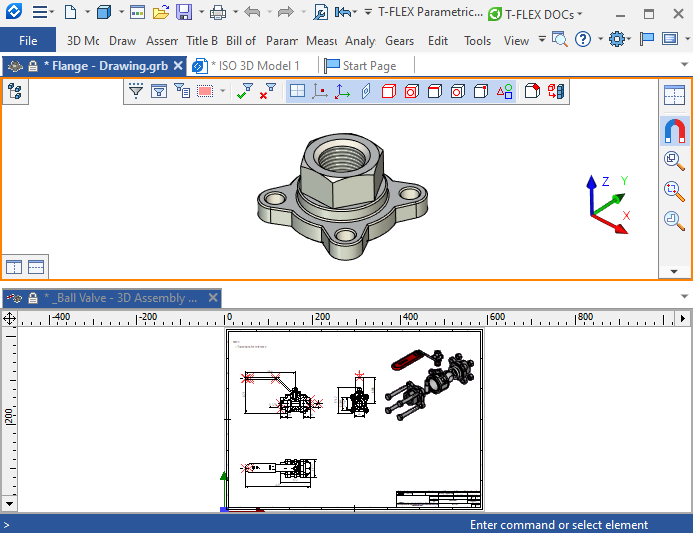Open the Tools ribbon tab
The width and height of the screenshot is (693, 533).
[477, 41]
